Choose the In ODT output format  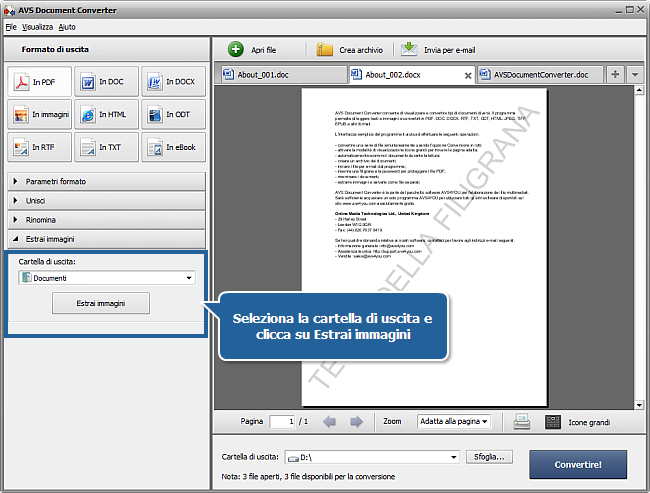click(173, 114)
